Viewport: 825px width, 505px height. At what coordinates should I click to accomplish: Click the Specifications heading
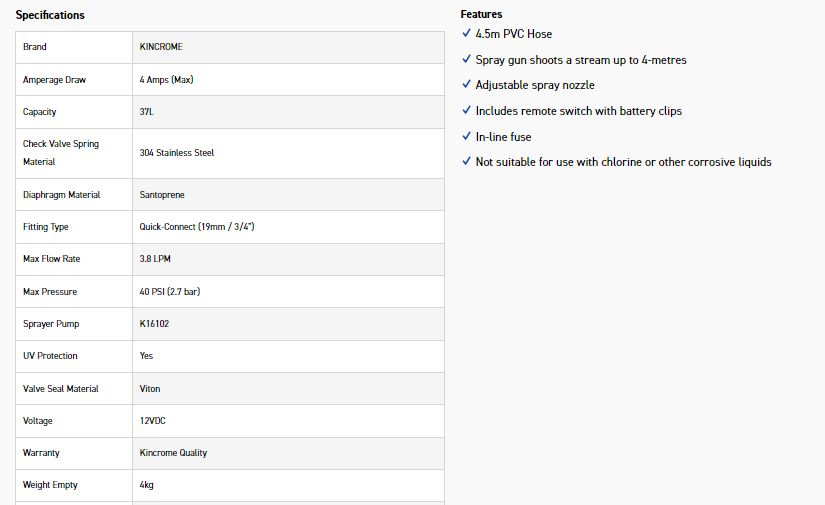(x=50, y=15)
